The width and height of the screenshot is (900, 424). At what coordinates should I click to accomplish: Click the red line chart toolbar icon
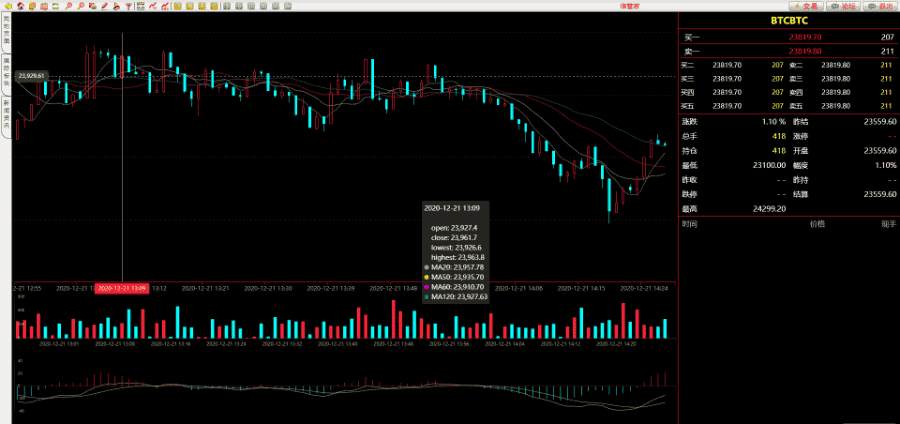pyautogui.click(x=152, y=6)
